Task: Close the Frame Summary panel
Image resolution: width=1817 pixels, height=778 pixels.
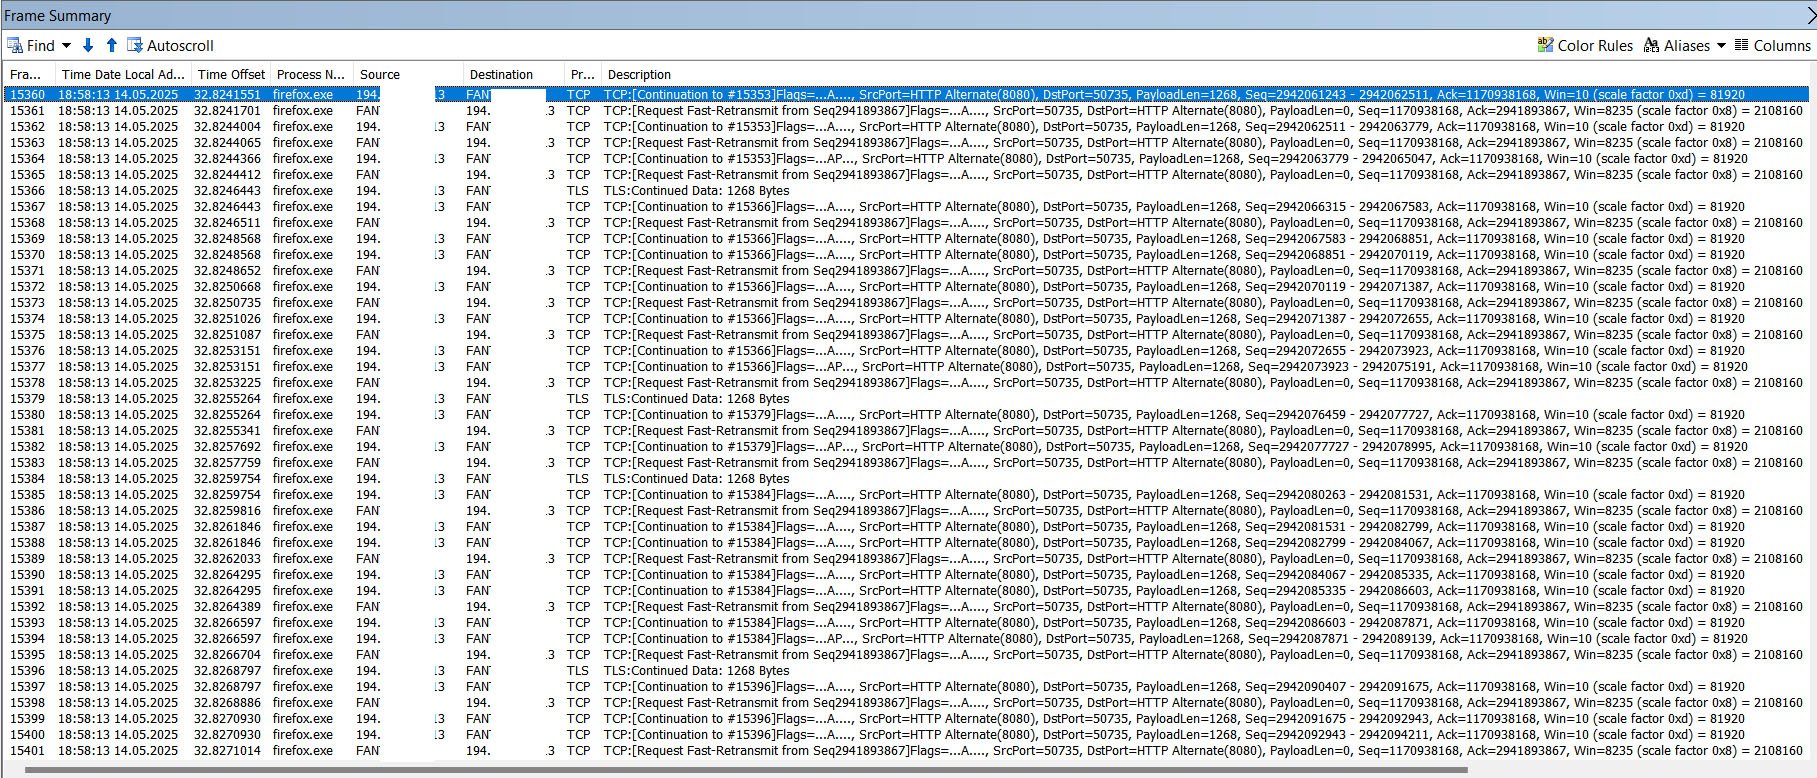Action: point(1810,15)
